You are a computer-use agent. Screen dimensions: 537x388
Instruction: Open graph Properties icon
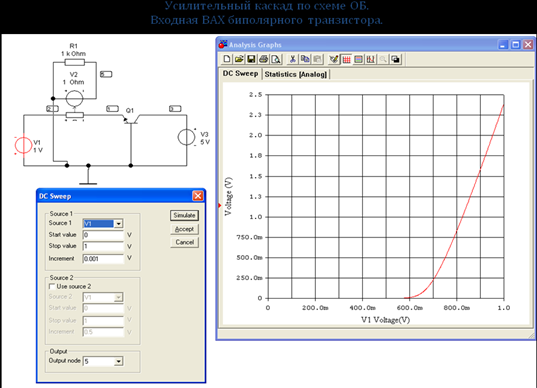tap(334, 59)
